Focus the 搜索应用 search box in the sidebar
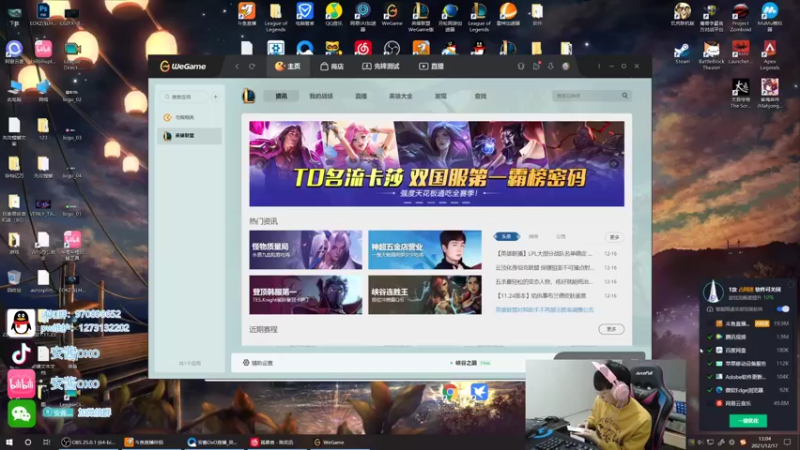 tap(184, 96)
